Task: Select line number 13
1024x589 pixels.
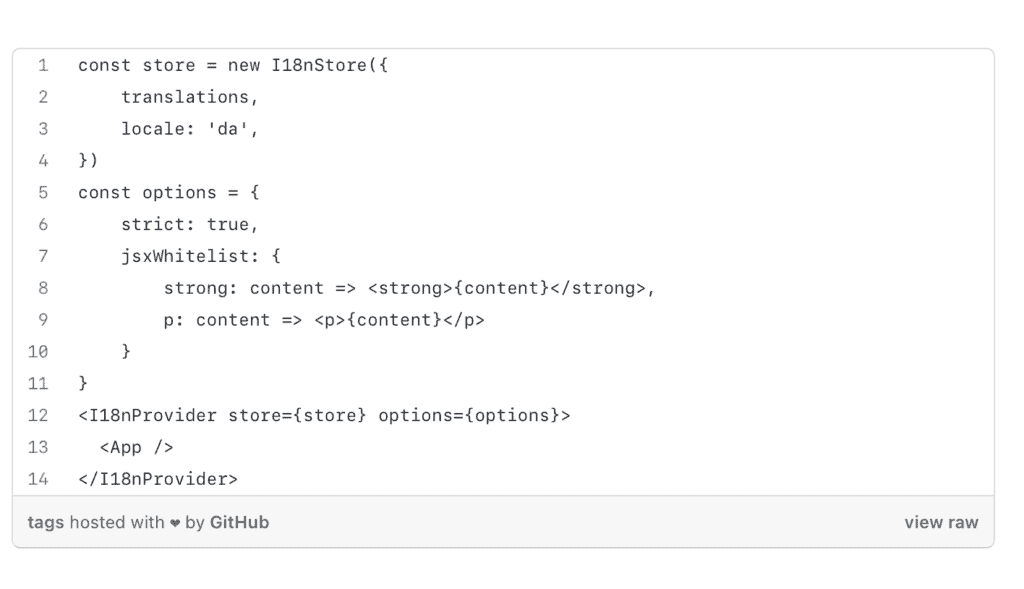Action: (x=38, y=447)
